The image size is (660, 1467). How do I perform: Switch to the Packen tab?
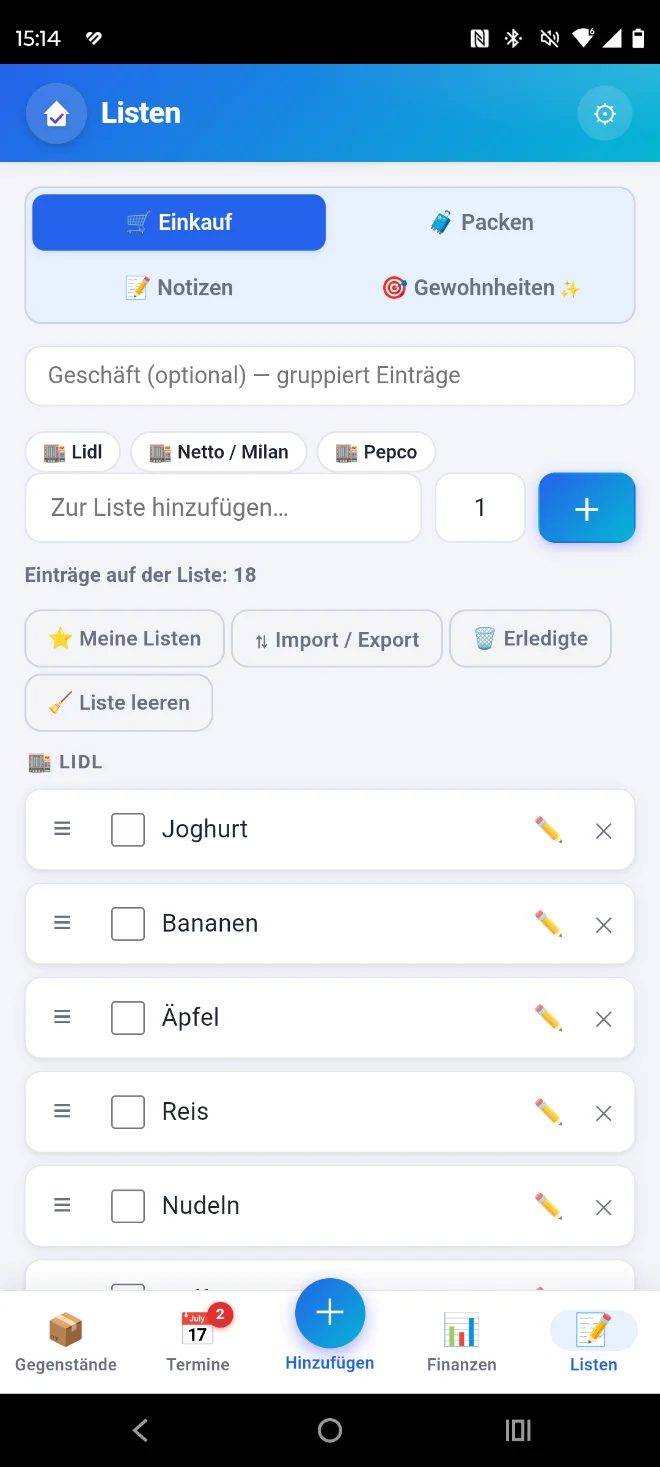click(481, 222)
